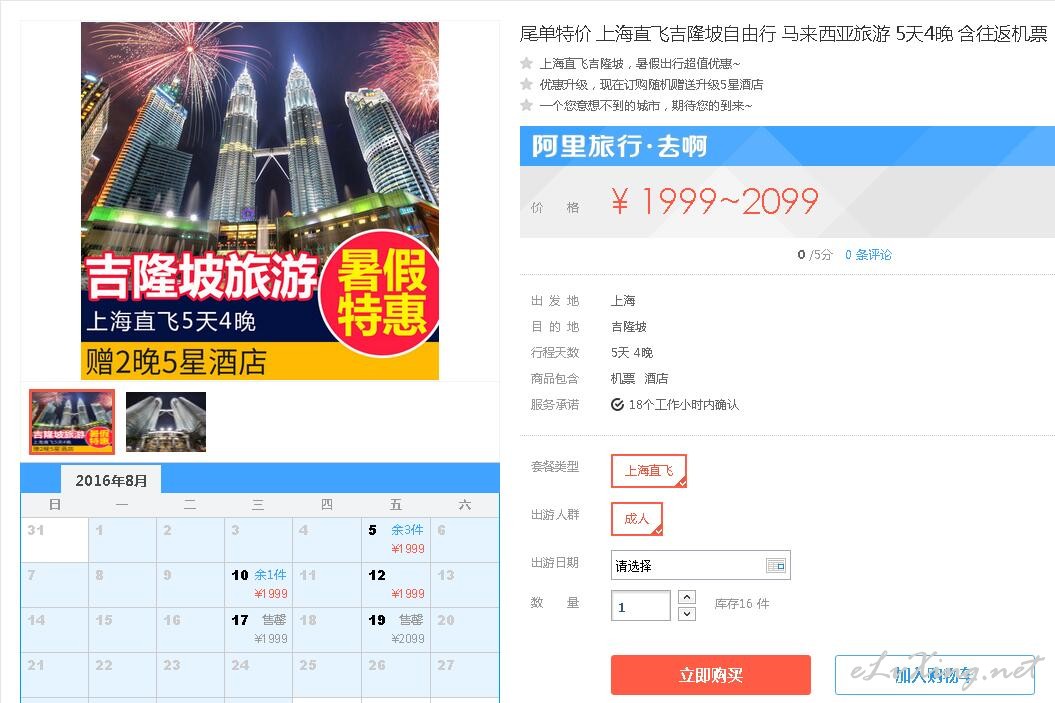
Task: Select the second Petronas towers thumbnail
Action: pos(166,422)
